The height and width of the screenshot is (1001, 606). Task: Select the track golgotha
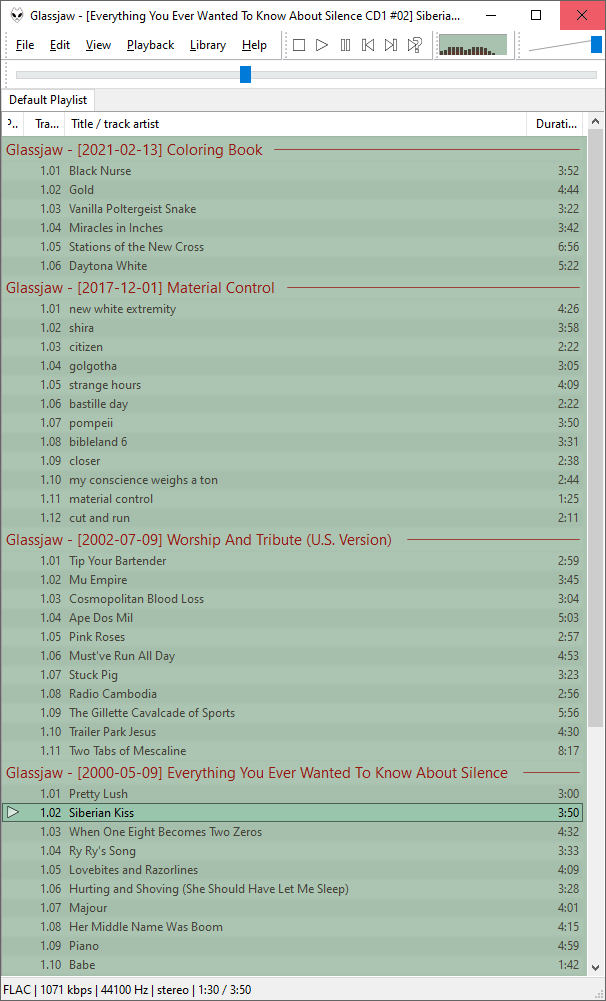click(294, 366)
